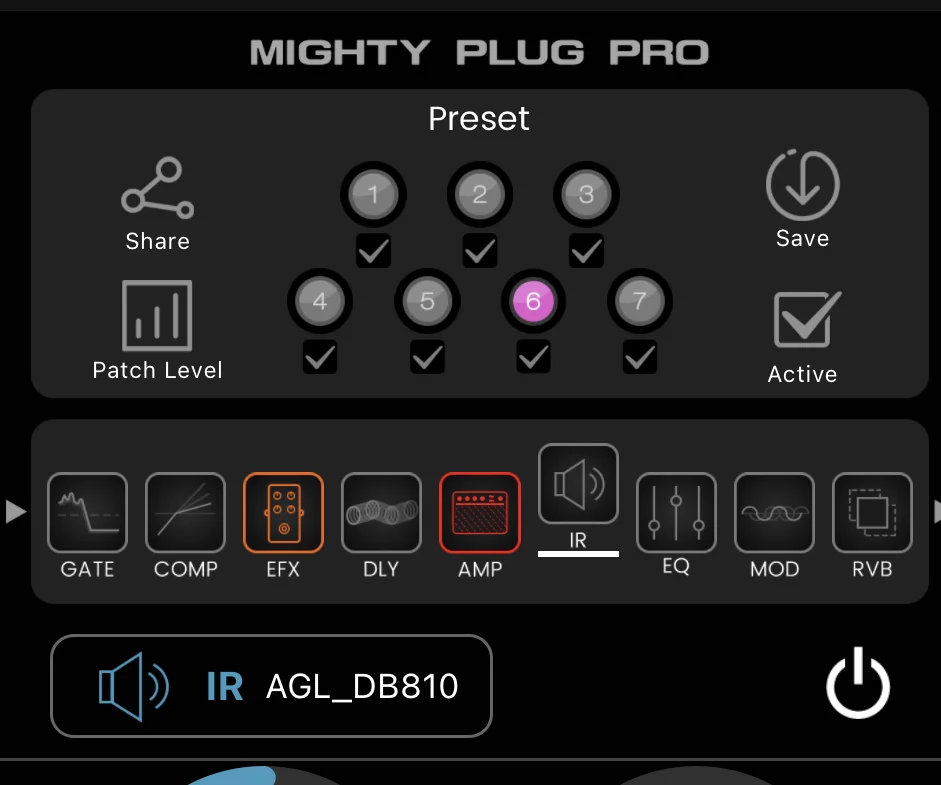
Task: Open the IR AGL_DB810 cabinet selector
Action: click(271, 686)
